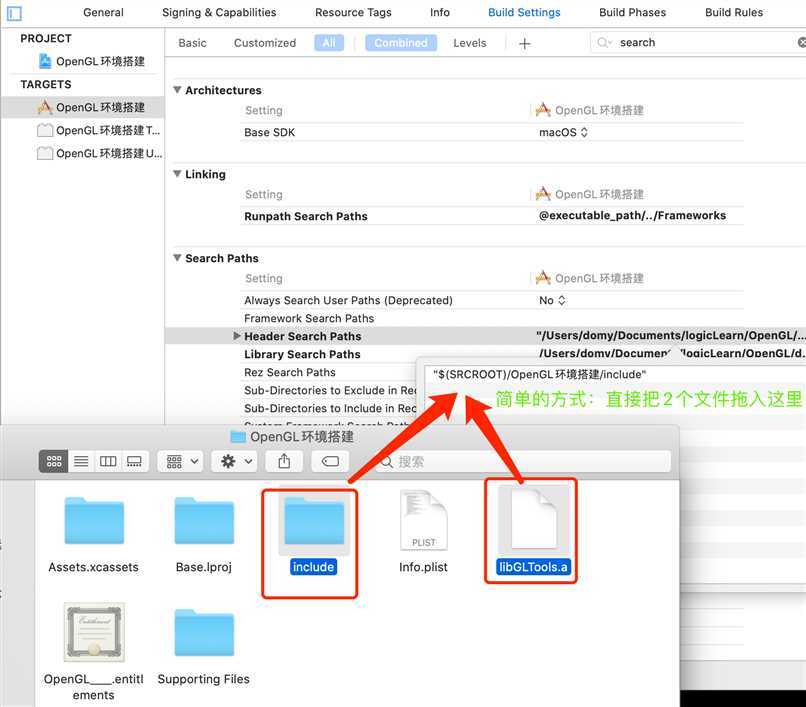This screenshot has height=707, width=806.
Task: Open the Build Settings tab
Action: pos(524,12)
